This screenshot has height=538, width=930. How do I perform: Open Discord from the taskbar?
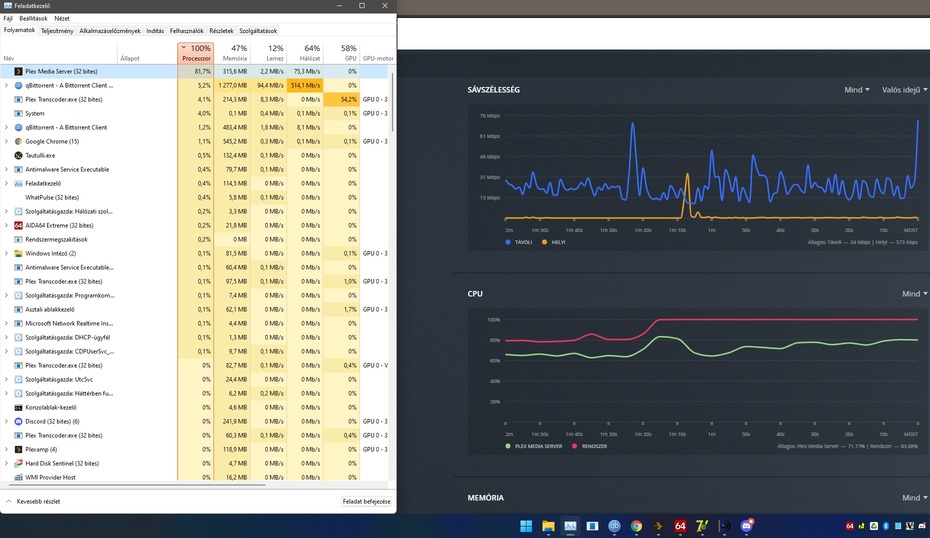pos(747,526)
